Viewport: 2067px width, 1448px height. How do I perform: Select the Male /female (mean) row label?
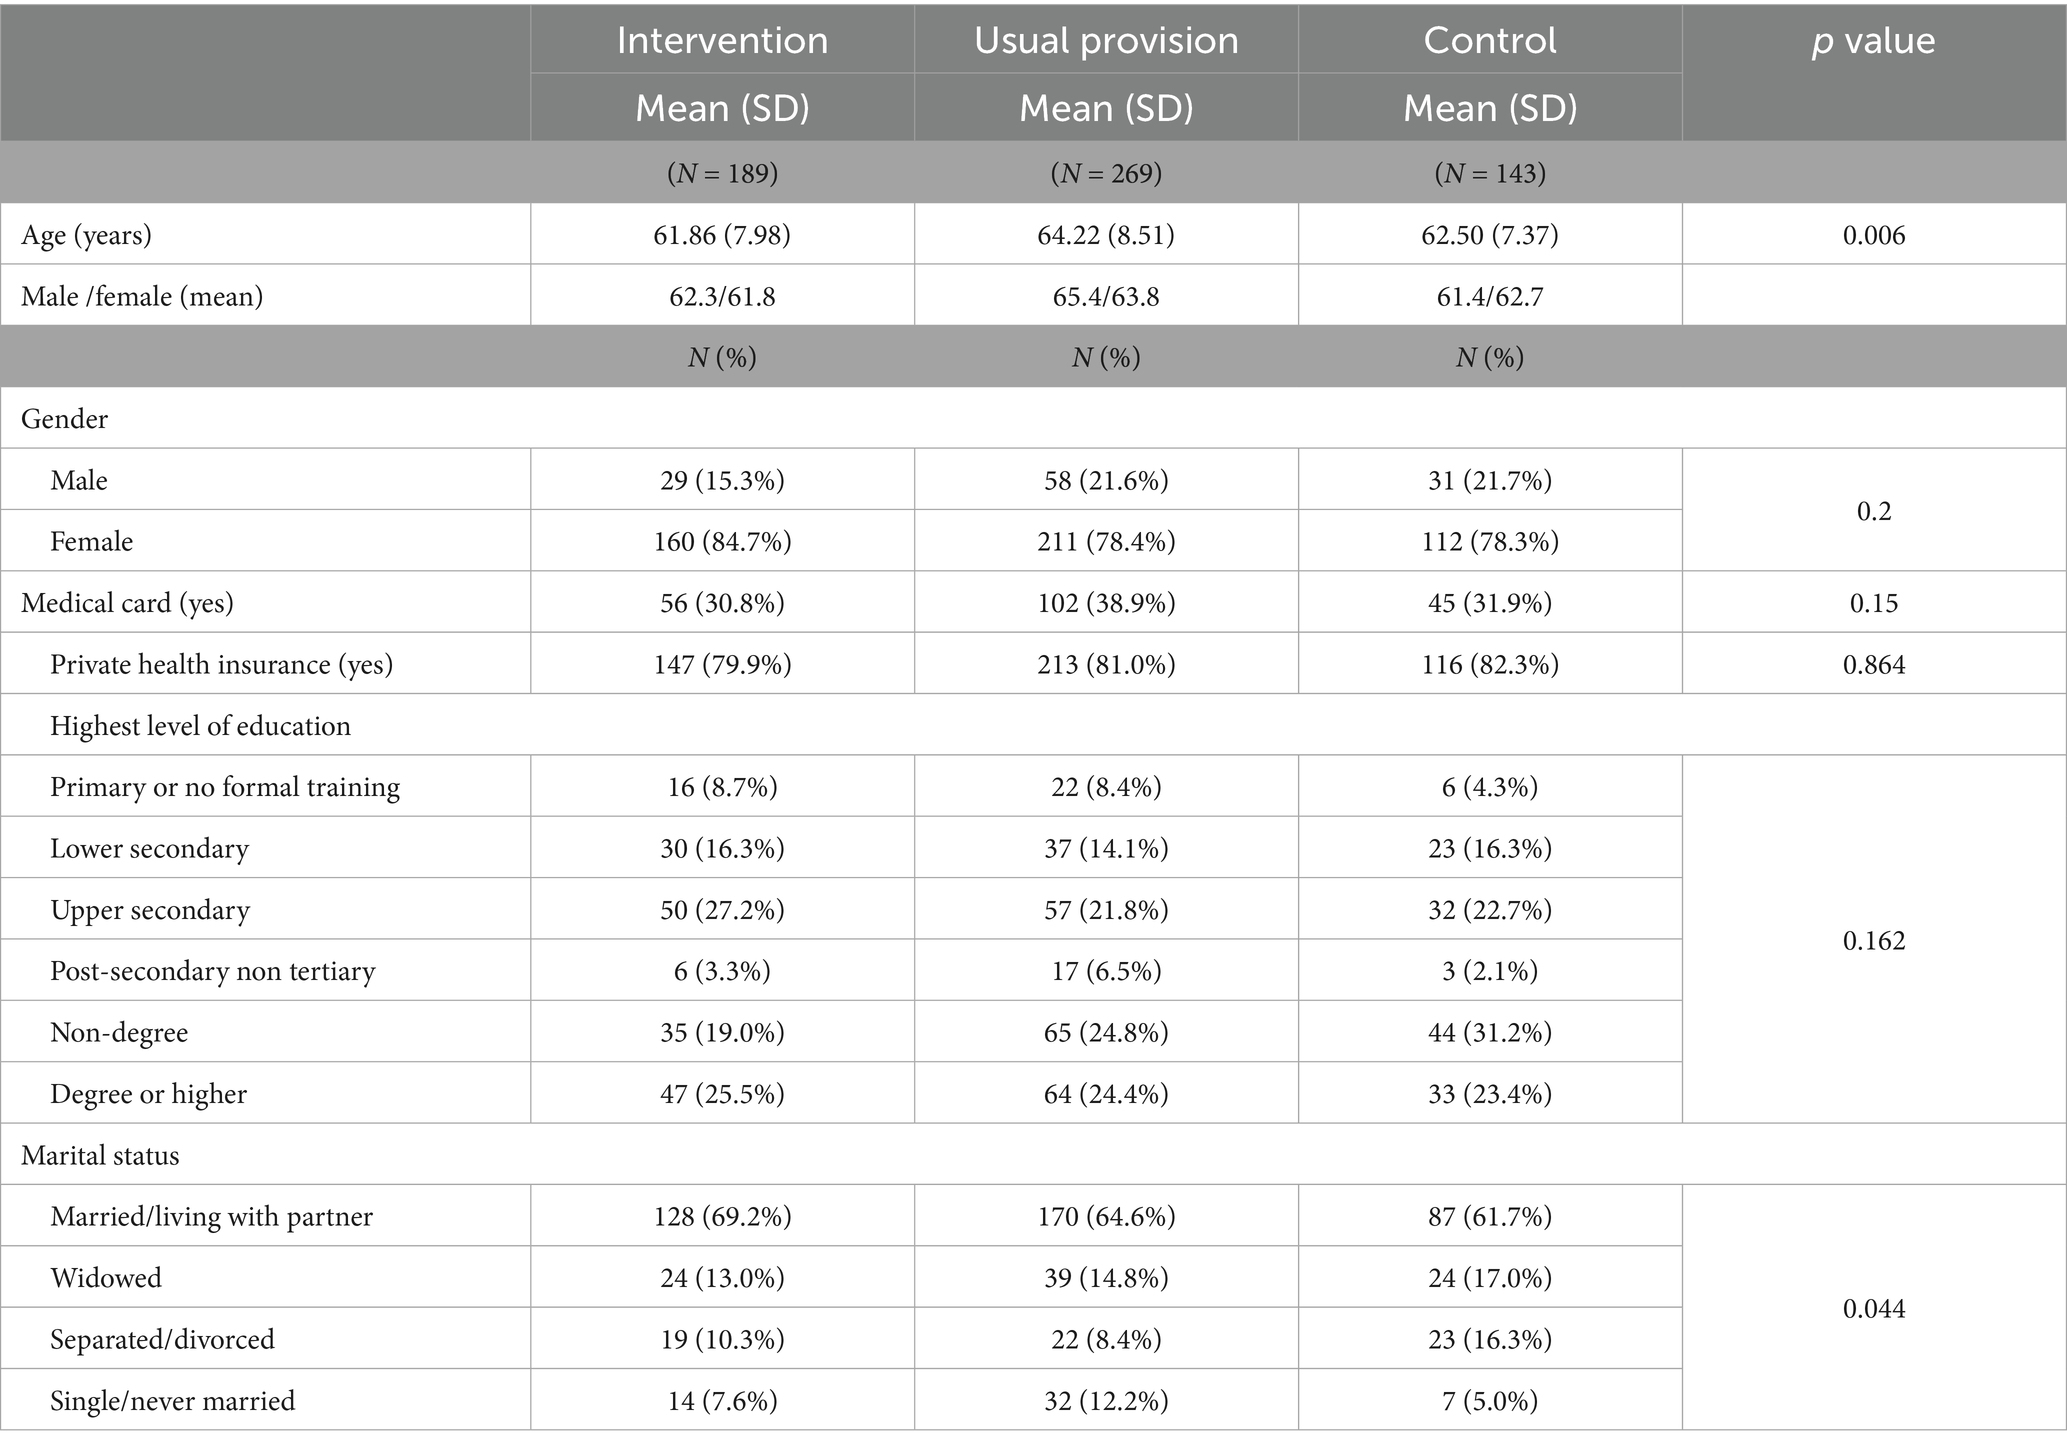click(142, 296)
